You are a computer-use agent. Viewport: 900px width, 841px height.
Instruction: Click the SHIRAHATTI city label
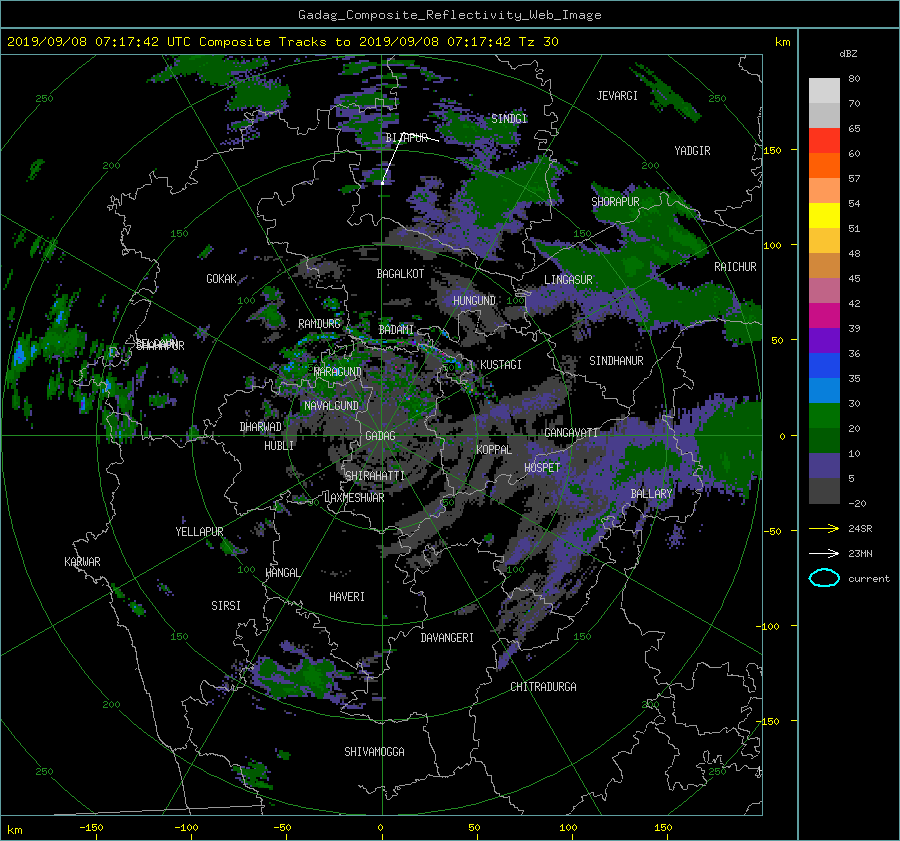[x=375, y=475]
